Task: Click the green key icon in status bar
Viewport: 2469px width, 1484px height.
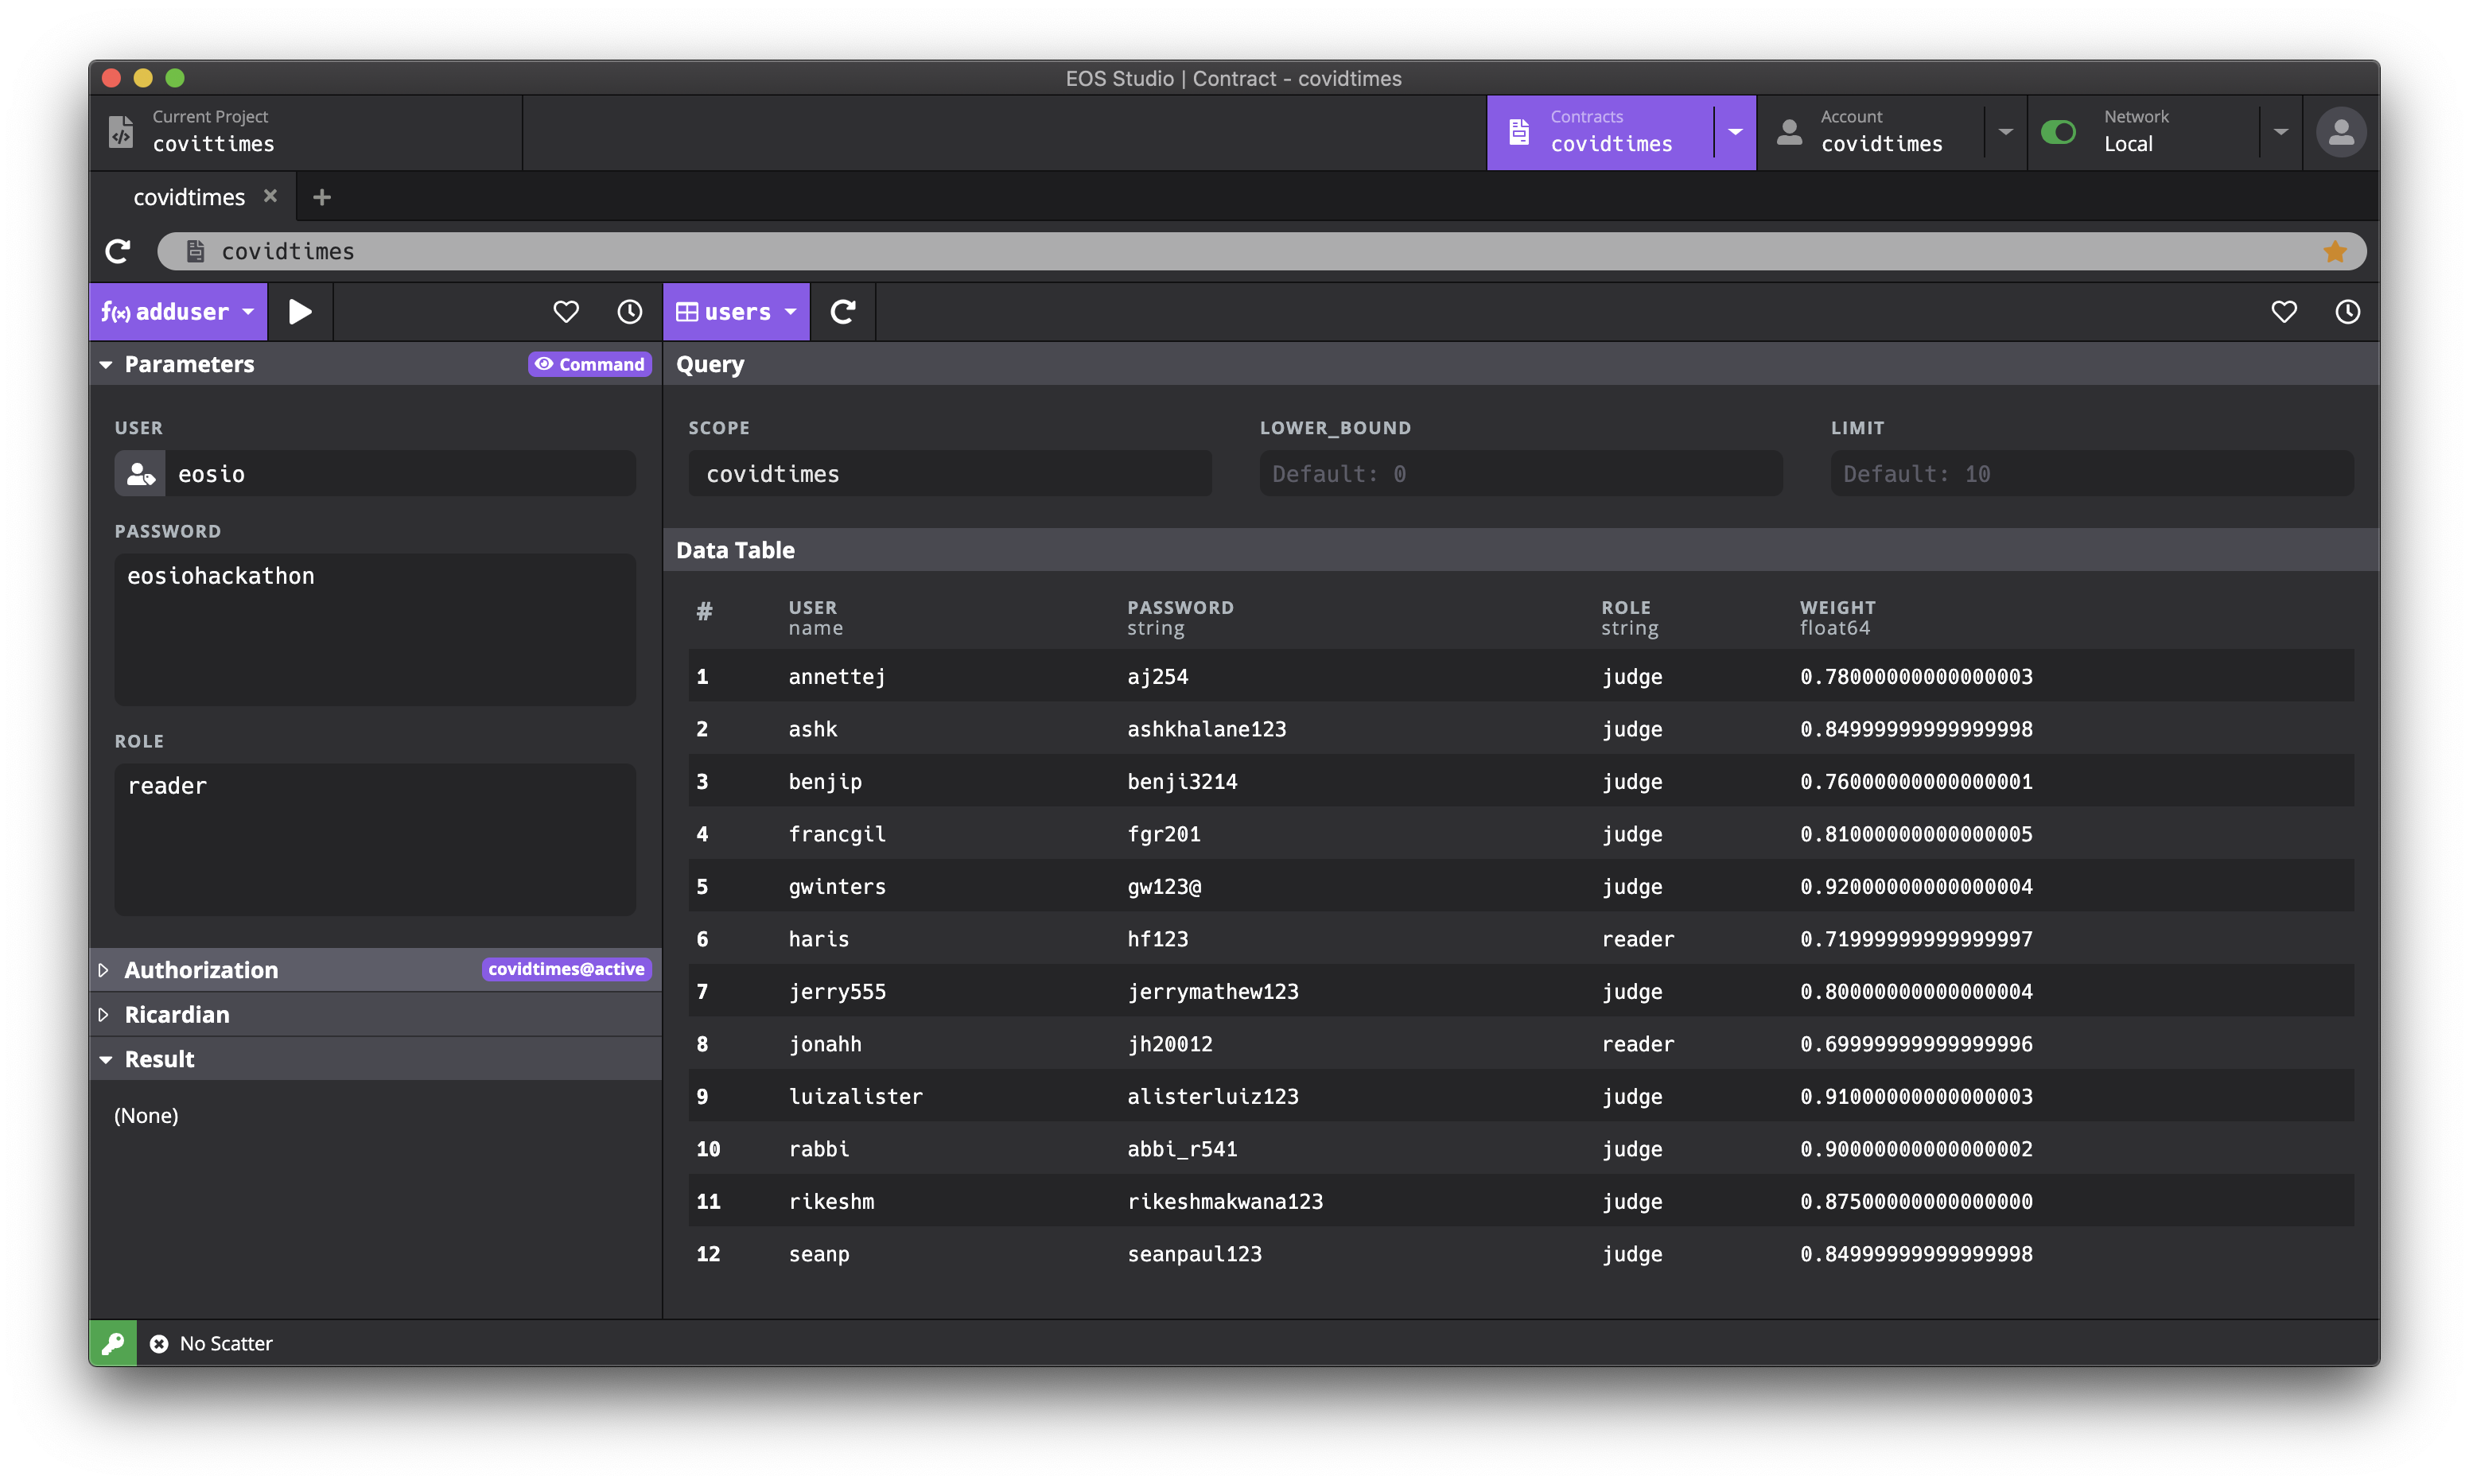Action: point(113,1343)
